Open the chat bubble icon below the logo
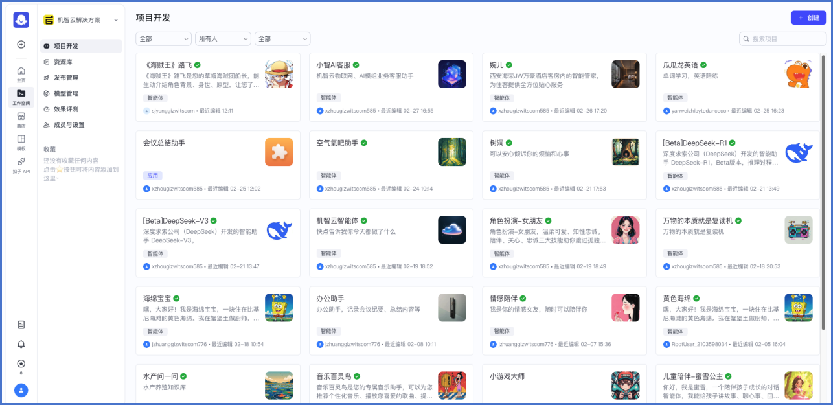833x405 pixels. pyautogui.click(x=21, y=45)
